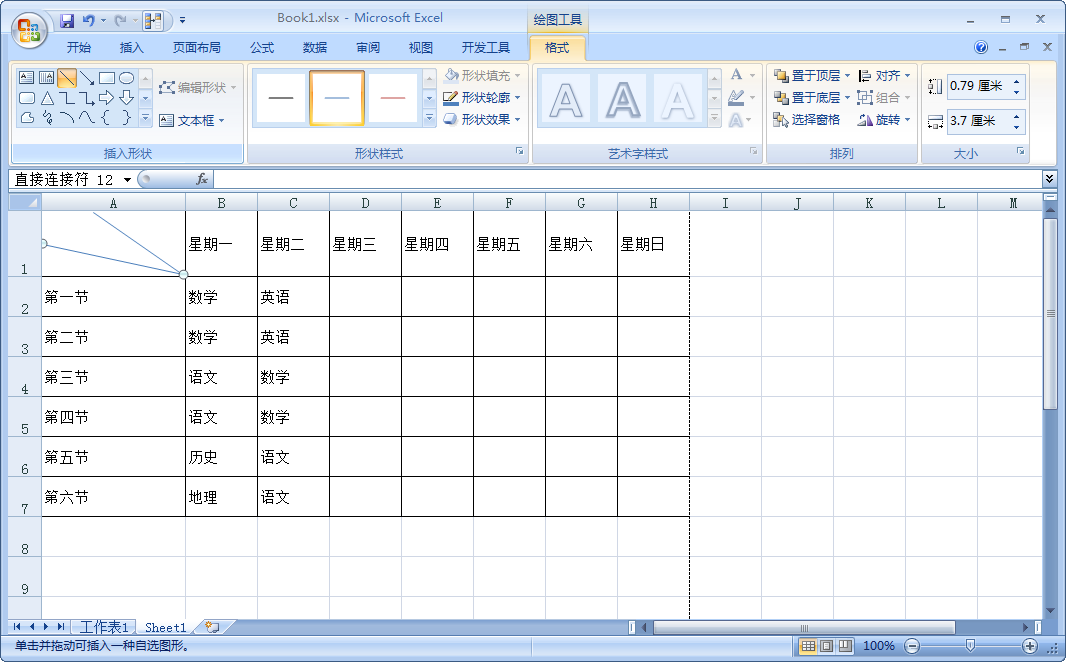Open the 置于顶层 dropdown arrow
The height and width of the screenshot is (662, 1066).
coord(847,75)
